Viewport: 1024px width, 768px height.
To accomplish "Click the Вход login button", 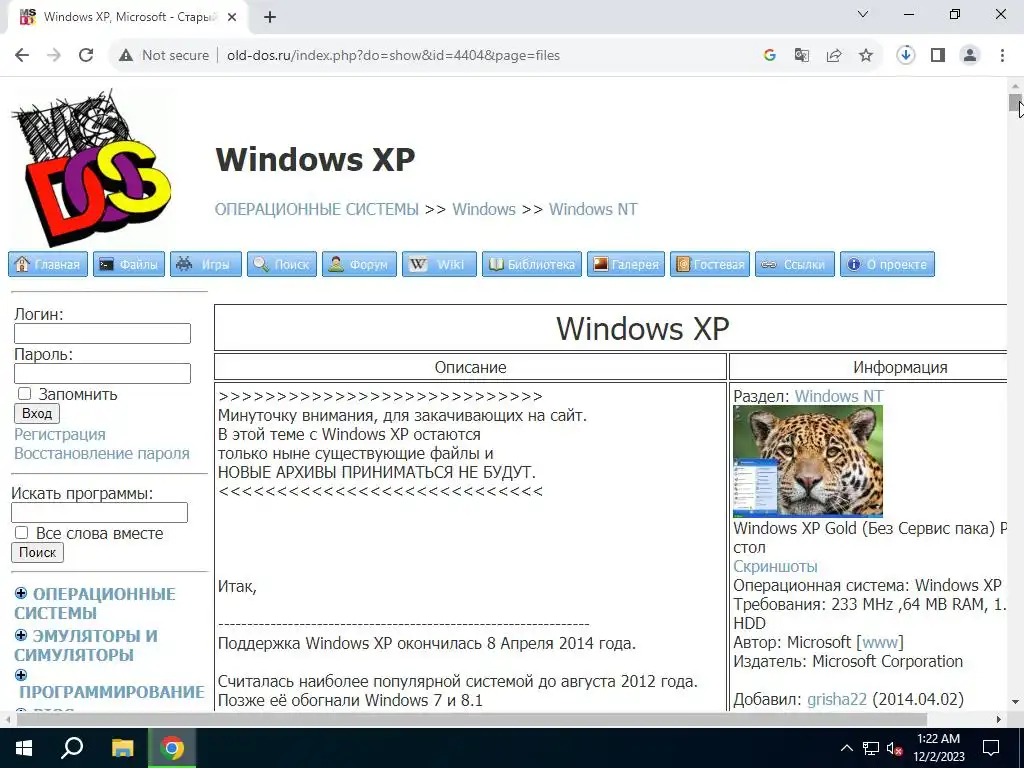I will (x=37, y=413).
